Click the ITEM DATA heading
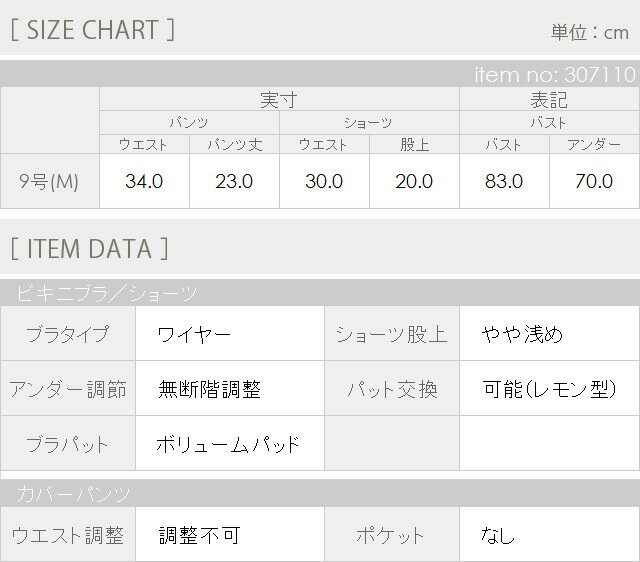 pos(89,248)
